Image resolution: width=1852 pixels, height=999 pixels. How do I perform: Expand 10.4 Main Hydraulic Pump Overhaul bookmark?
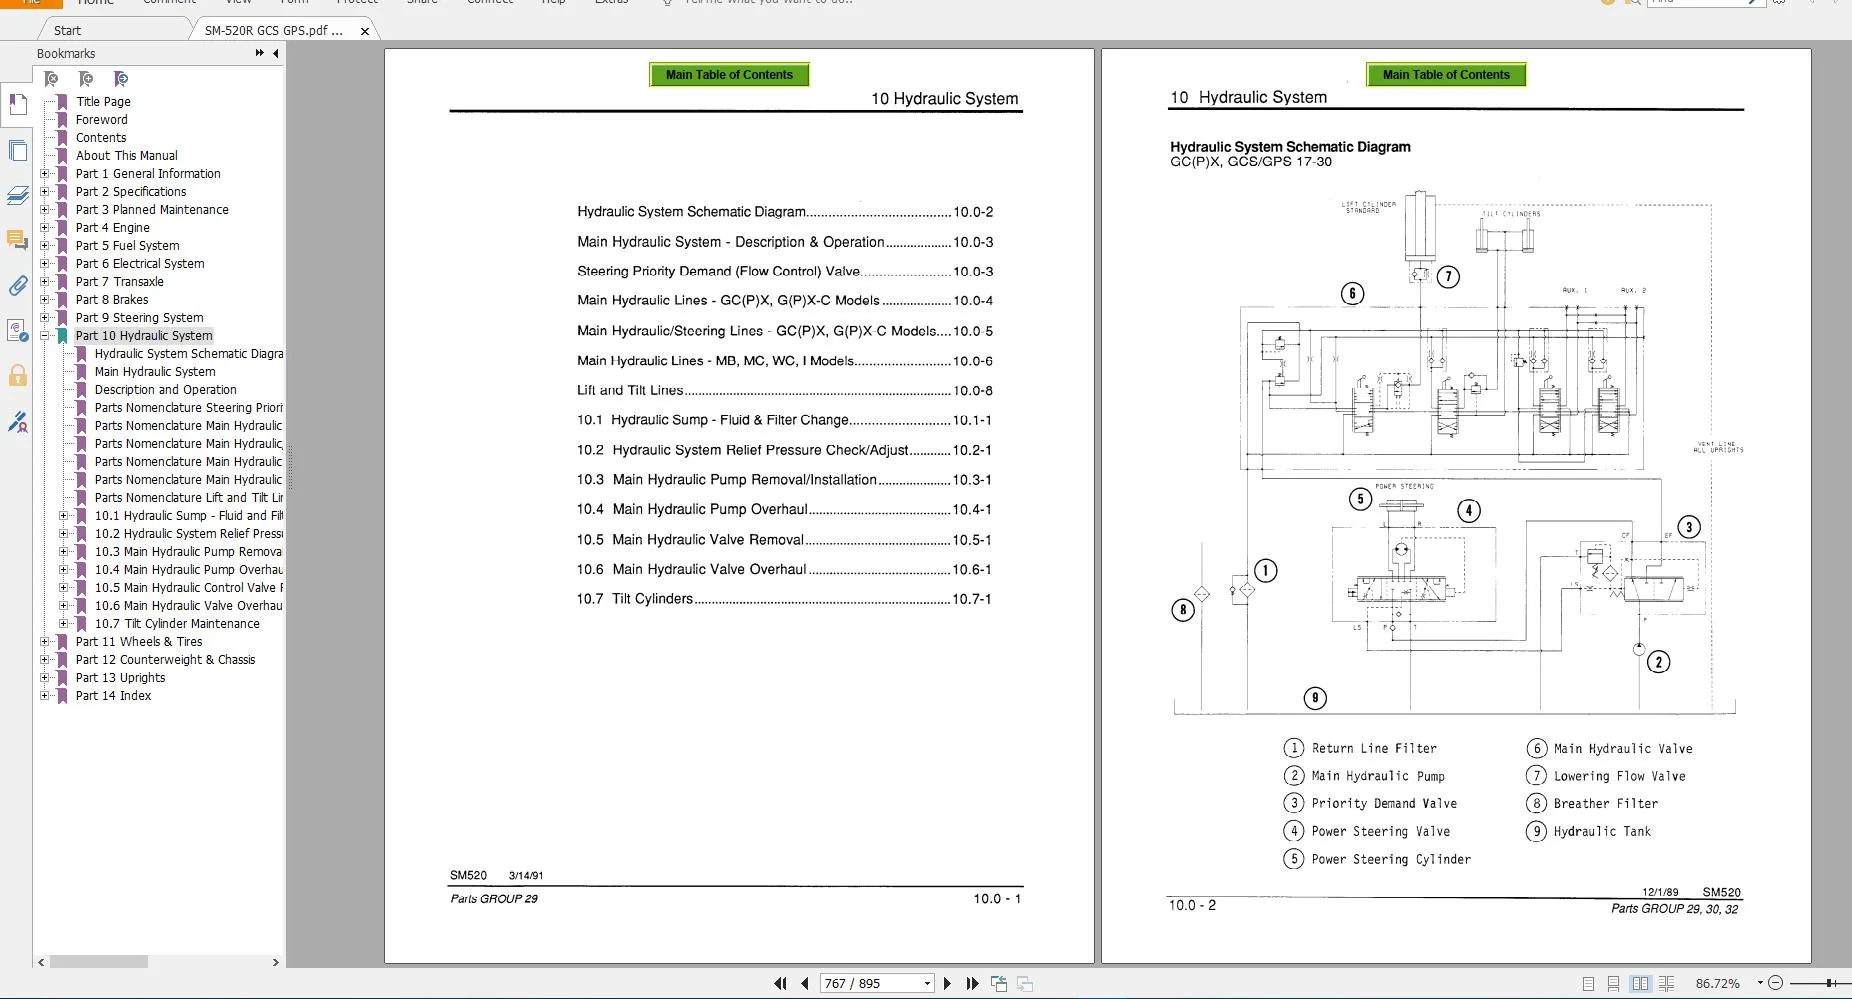click(x=63, y=570)
